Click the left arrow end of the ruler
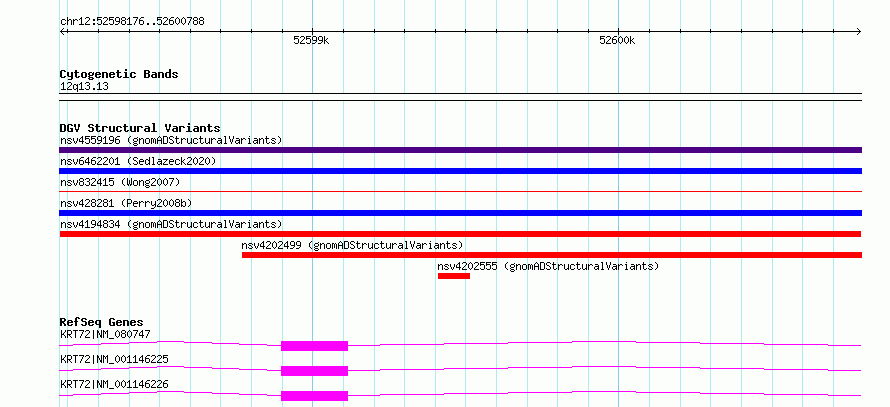The height and width of the screenshot is (407, 890). [x=62, y=31]
